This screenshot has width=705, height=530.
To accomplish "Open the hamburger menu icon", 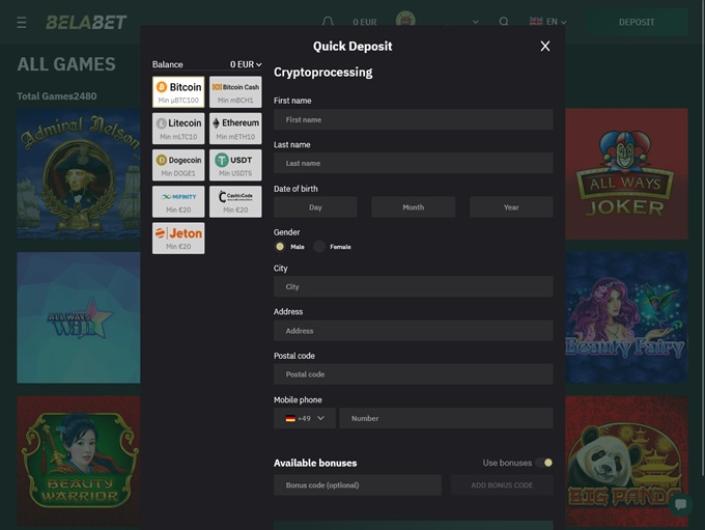I will coord(21,22).
